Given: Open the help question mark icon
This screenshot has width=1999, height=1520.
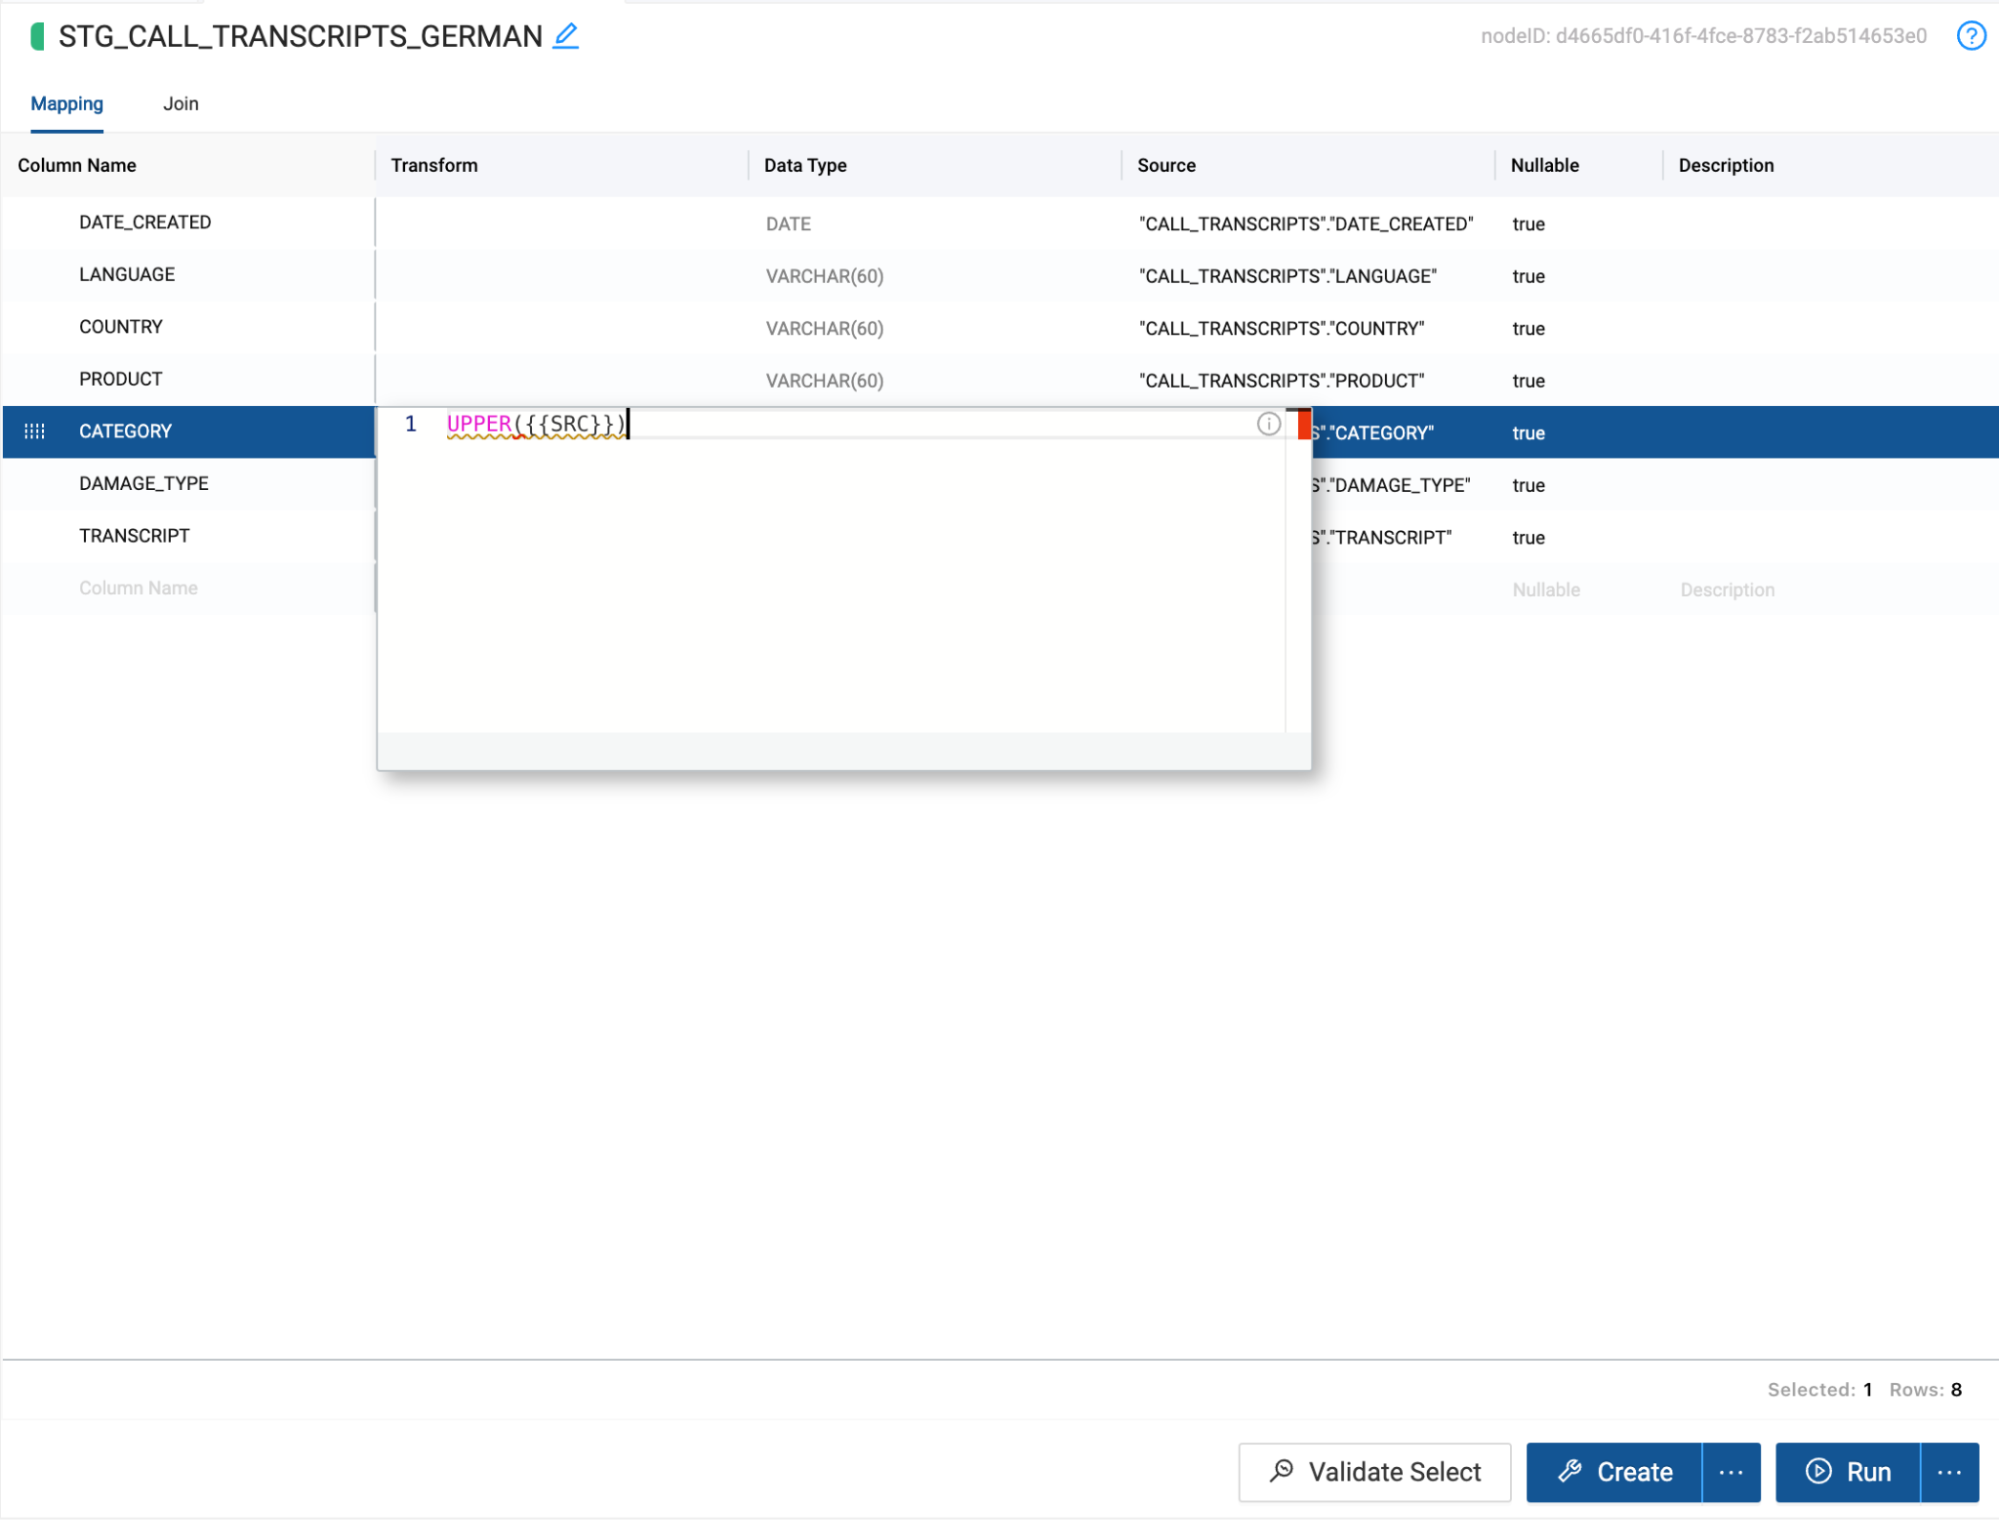Looking at the screenshot, I should (1970, 36).
